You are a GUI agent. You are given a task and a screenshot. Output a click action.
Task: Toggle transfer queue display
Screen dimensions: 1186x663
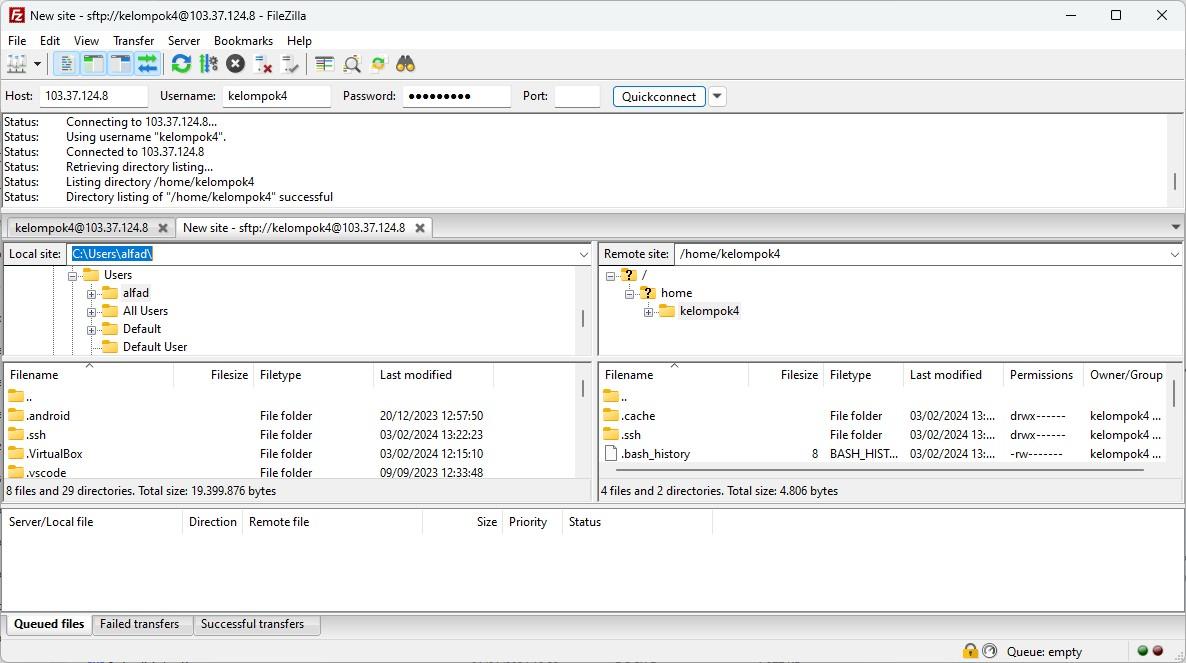(x=148, y=64)
